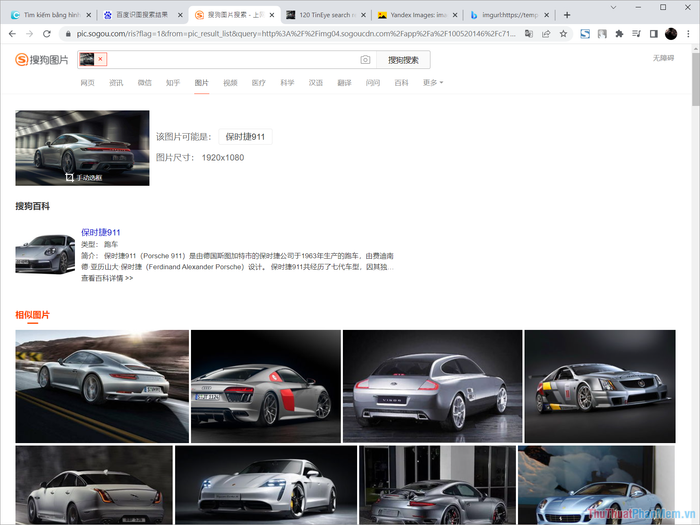Click the 无障碍 accessibility link
The image size is (700, 525).
coord(663,58)
